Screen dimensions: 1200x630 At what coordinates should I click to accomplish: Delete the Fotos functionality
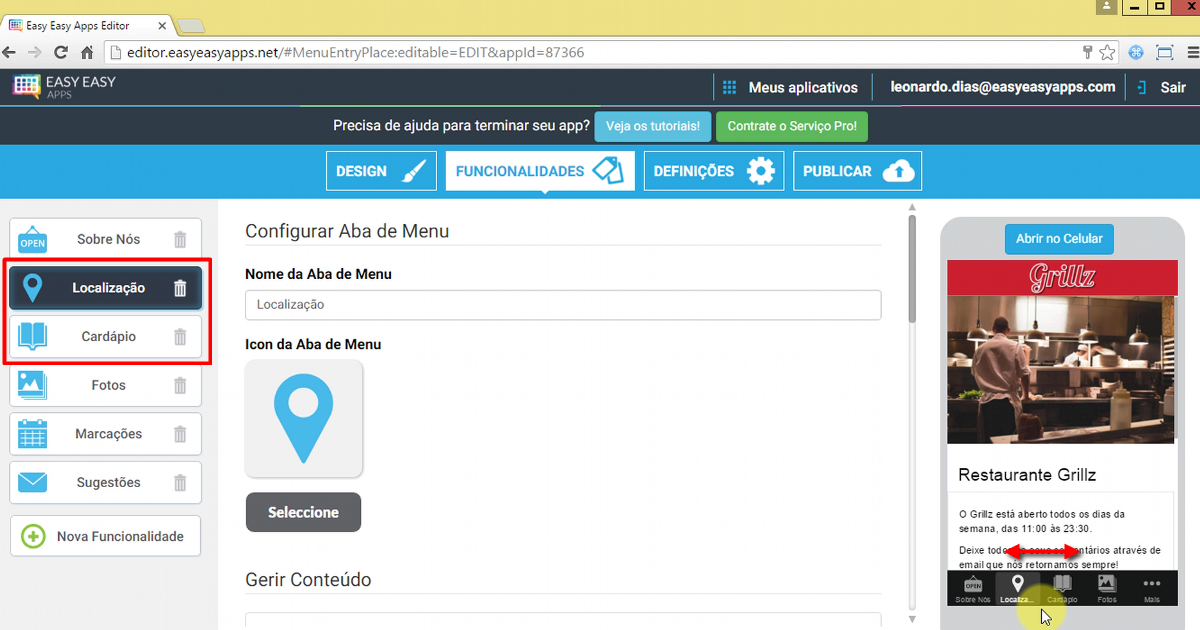point(180,385)
